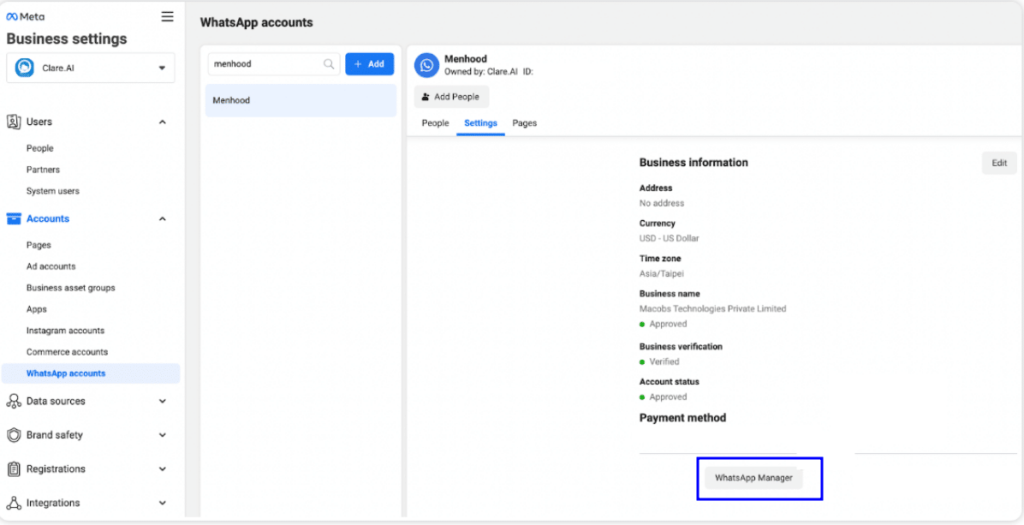Click the menhood search input field

tap(274, 64)
